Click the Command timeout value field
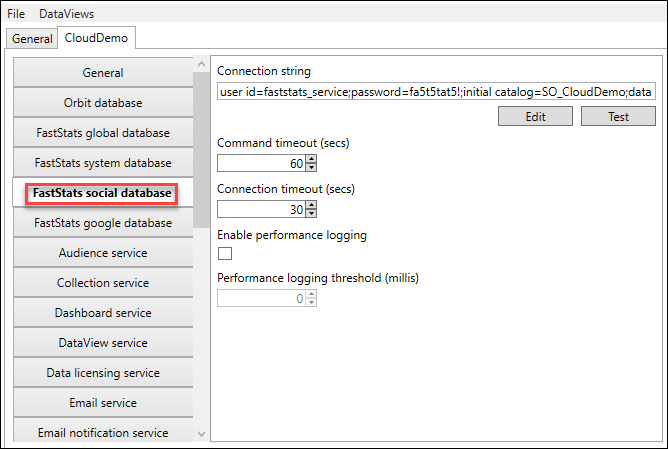This screenshot has width=668, height=449. 262,163
